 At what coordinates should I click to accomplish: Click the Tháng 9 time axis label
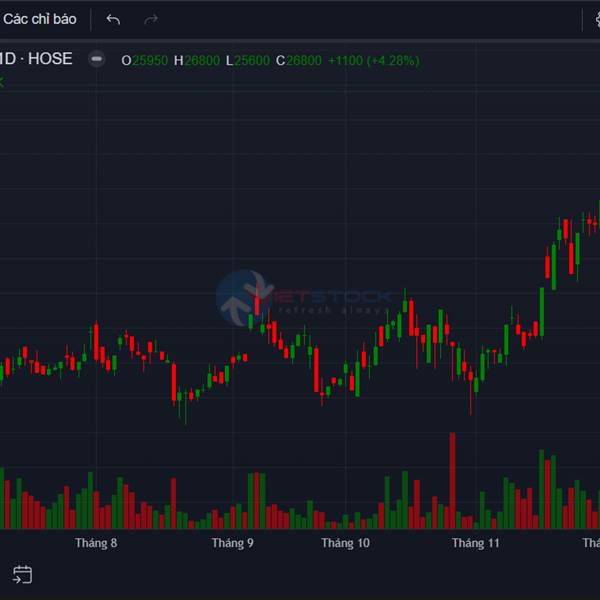[233, 543]
